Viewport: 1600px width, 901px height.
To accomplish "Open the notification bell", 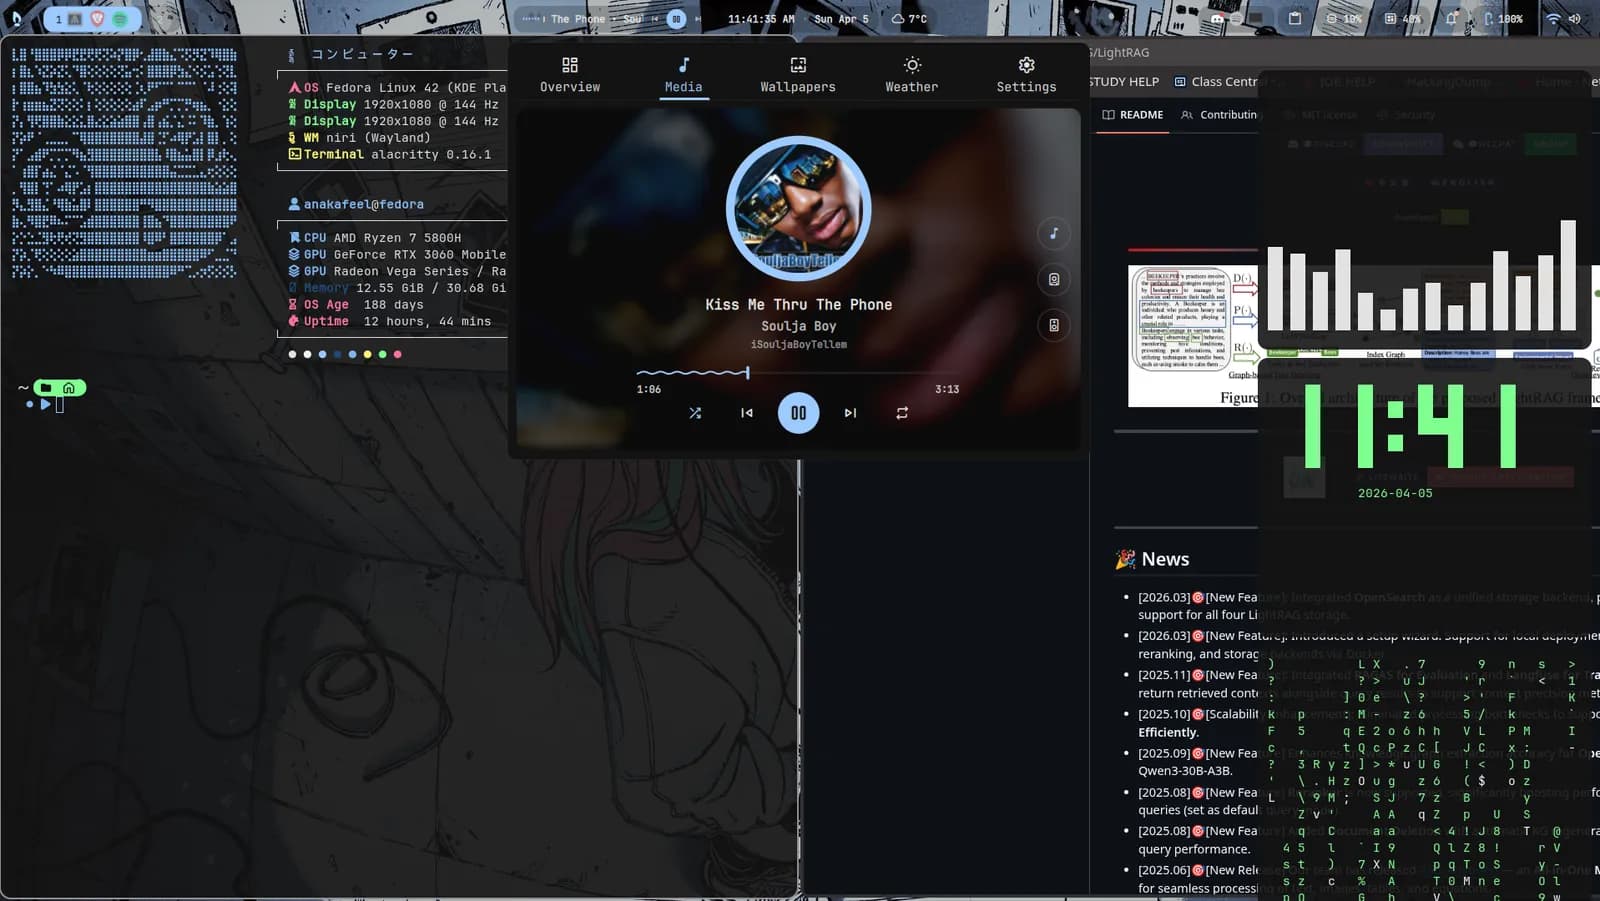I will 1451,18.
